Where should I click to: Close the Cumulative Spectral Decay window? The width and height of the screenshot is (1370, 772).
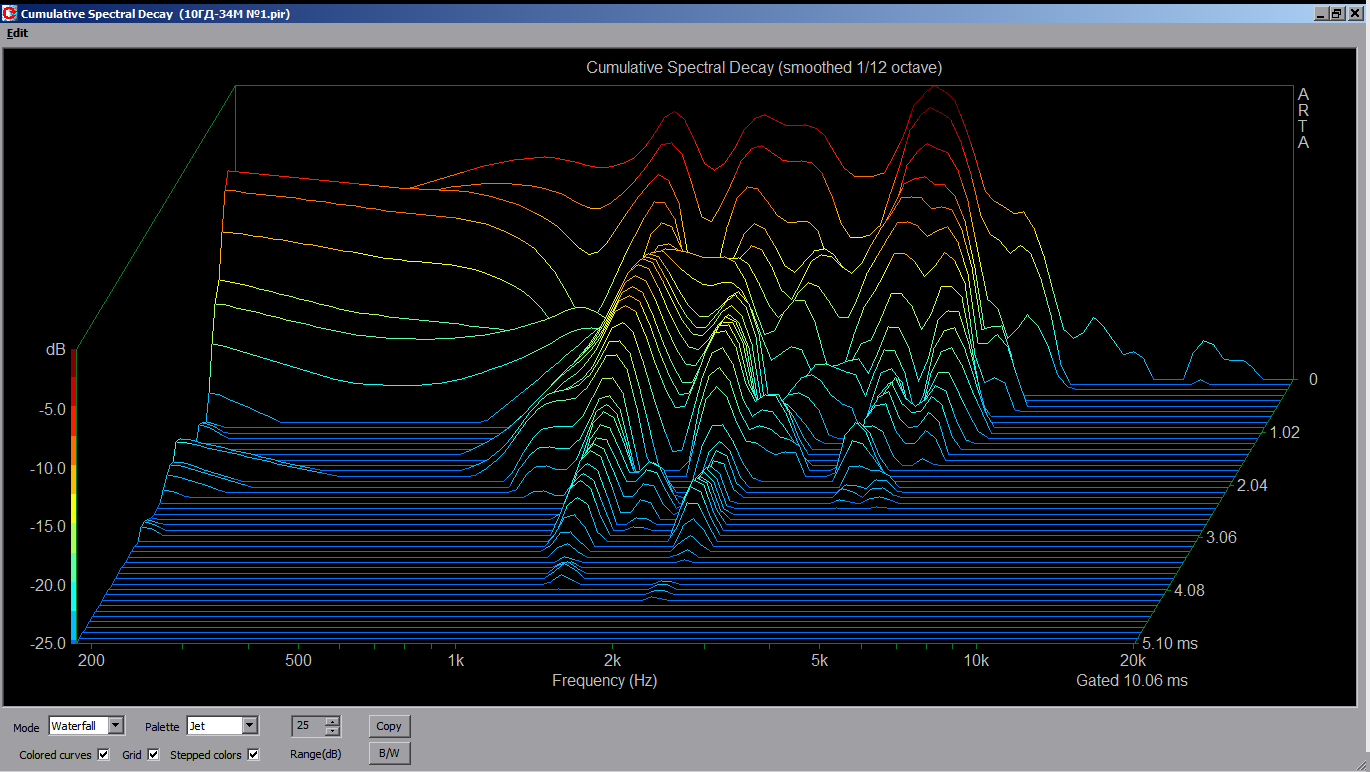(1354, 14)
